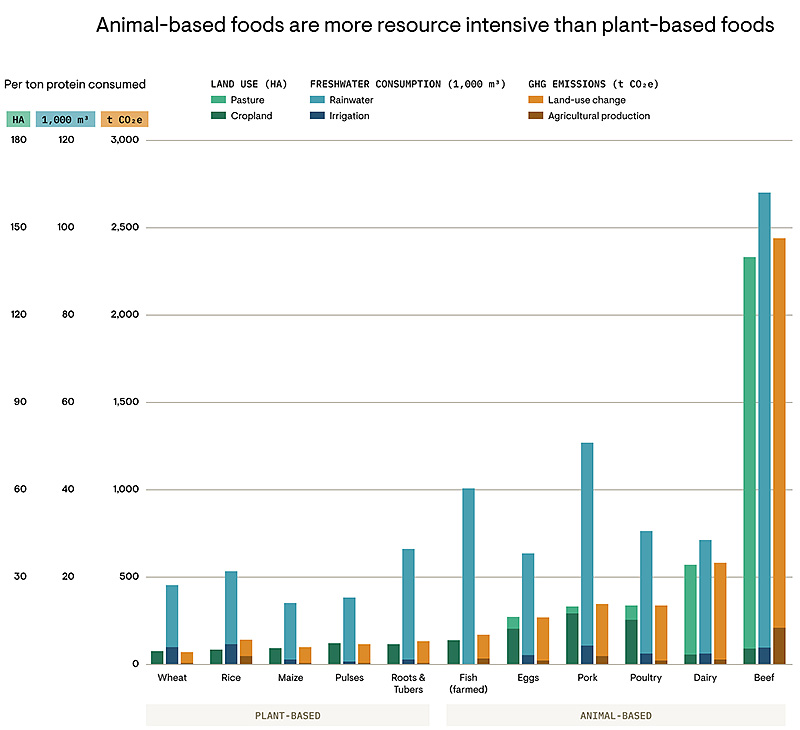This screenshot has width=800, height=730.
Task: Click the orange t CO₂e unit badge
Action: (x=125, y=120)
